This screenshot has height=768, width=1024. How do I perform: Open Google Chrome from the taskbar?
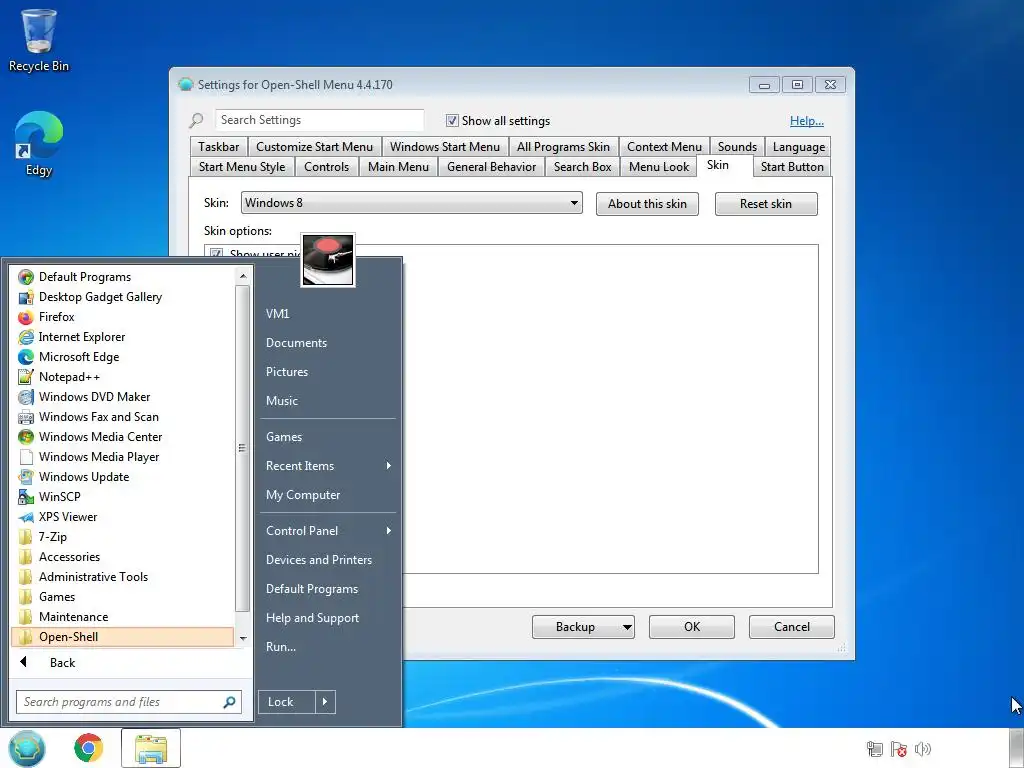[x=89, y=748]
